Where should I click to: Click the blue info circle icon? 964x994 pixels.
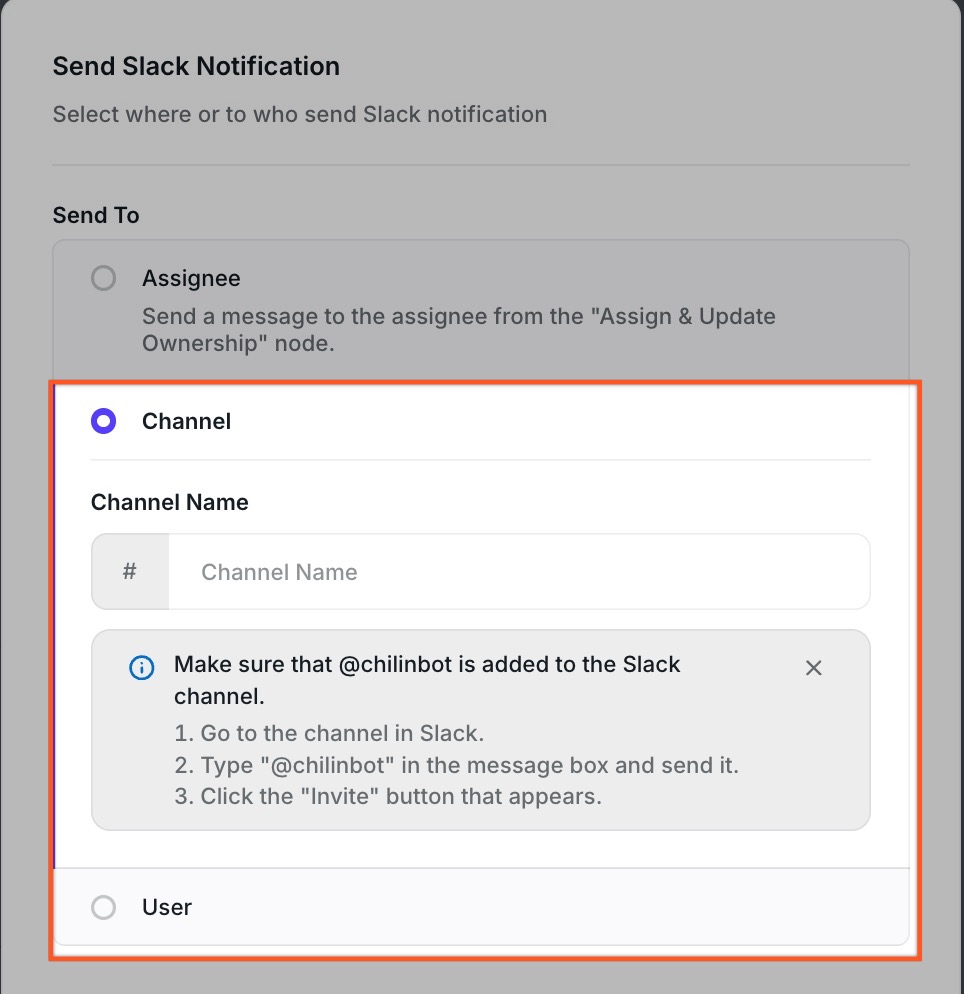coord(143,667)
